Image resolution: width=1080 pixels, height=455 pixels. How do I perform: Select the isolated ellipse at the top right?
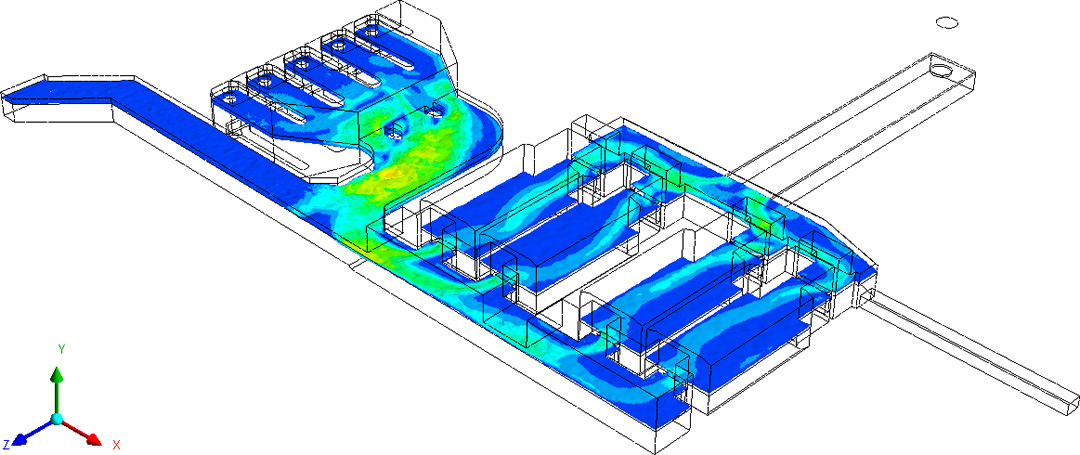click(x=947, y=21)
